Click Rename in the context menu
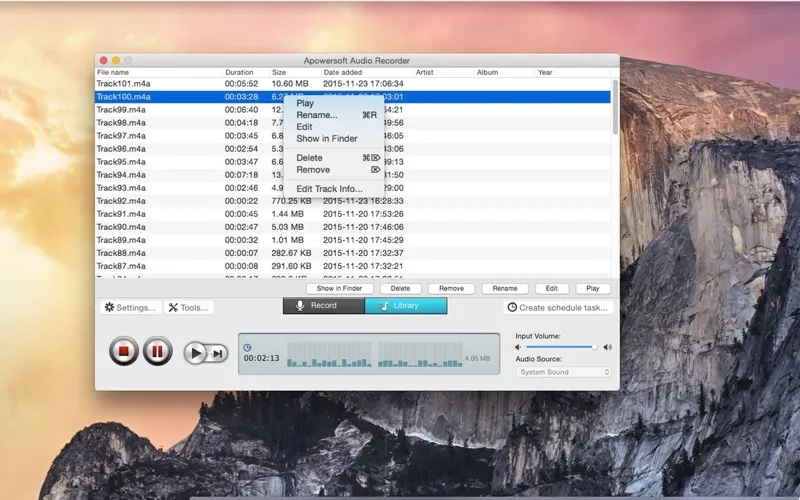Viewport: 800px width, 500px height. point(317,115)
